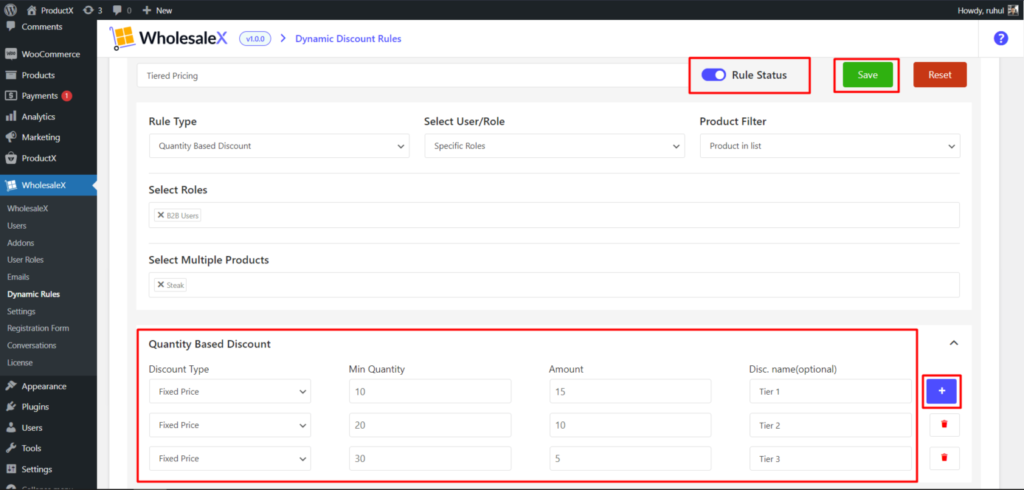1024x490 pixels.
Task: Open Discount Type dropdown for Tier 1
Action: [230, 391]
